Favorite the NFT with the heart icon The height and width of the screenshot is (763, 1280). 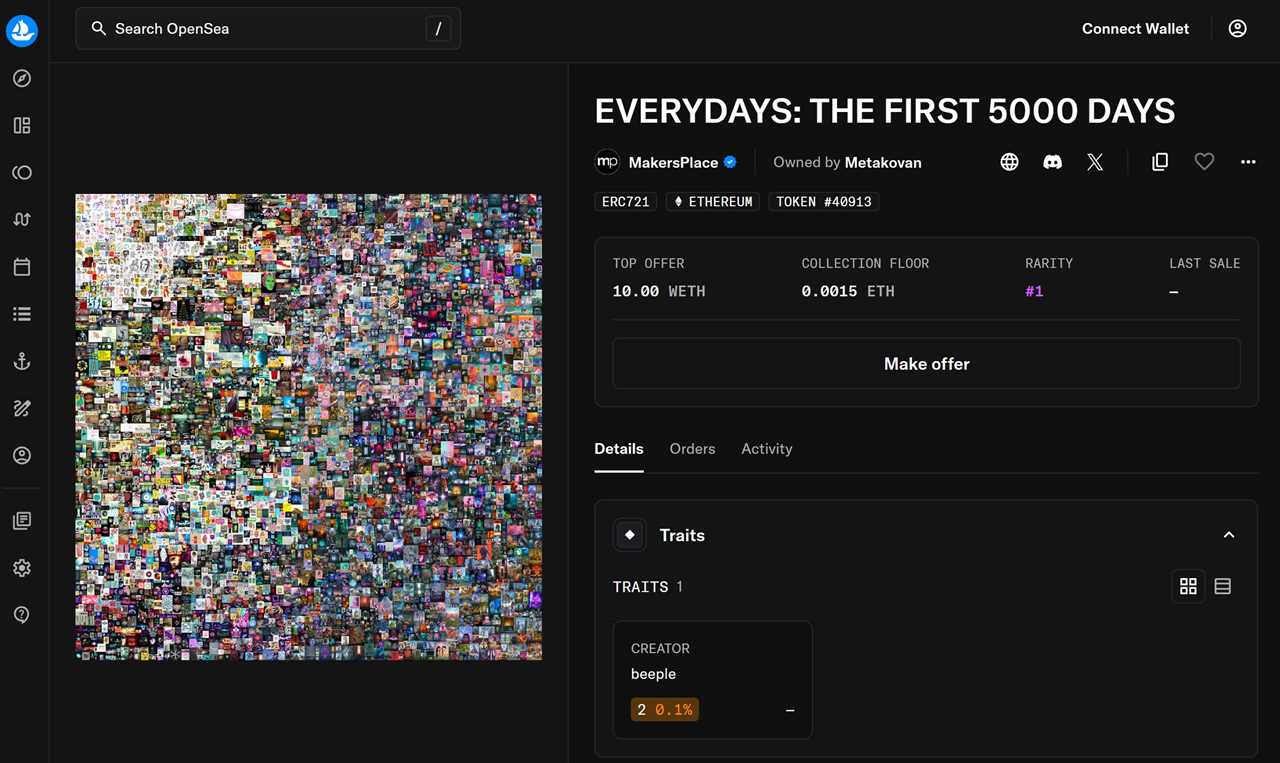pyautogui.click(x=1203, y=161)
